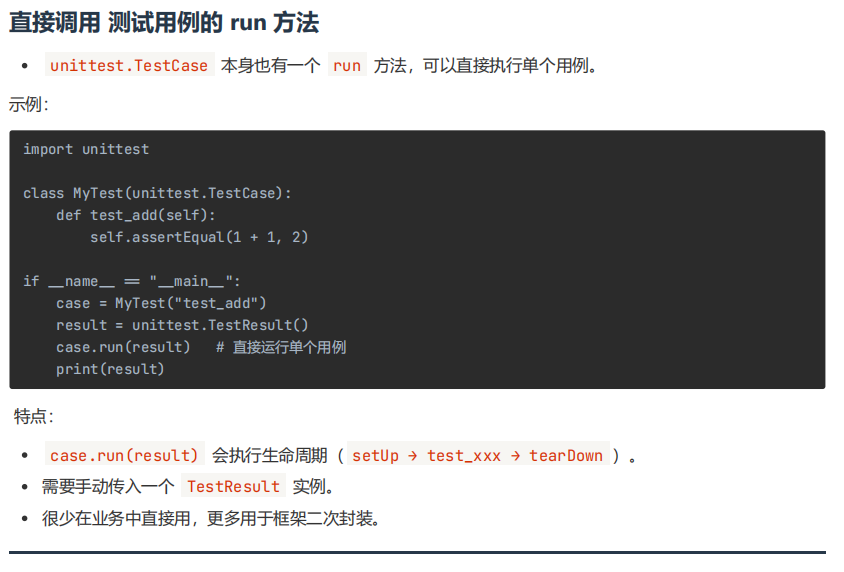844x572 pixels.
Task: Click the line 'self.assertEqual(1 + 1, 2)'
Action: [x=199, y=237]
